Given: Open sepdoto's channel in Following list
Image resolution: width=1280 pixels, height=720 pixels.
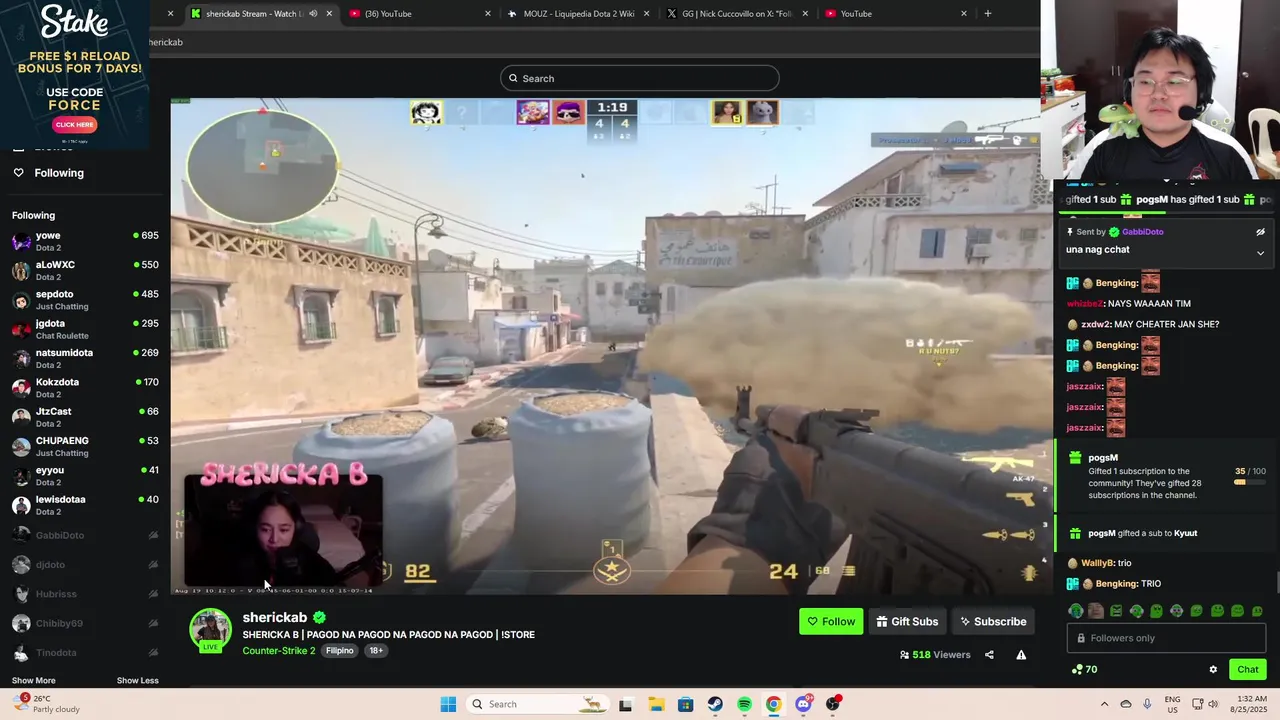Looking at the screenshot, I should (x=85, y=300).
